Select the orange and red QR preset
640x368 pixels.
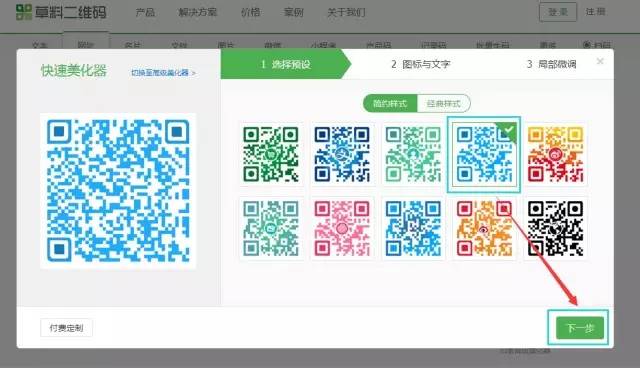(484, 228)
